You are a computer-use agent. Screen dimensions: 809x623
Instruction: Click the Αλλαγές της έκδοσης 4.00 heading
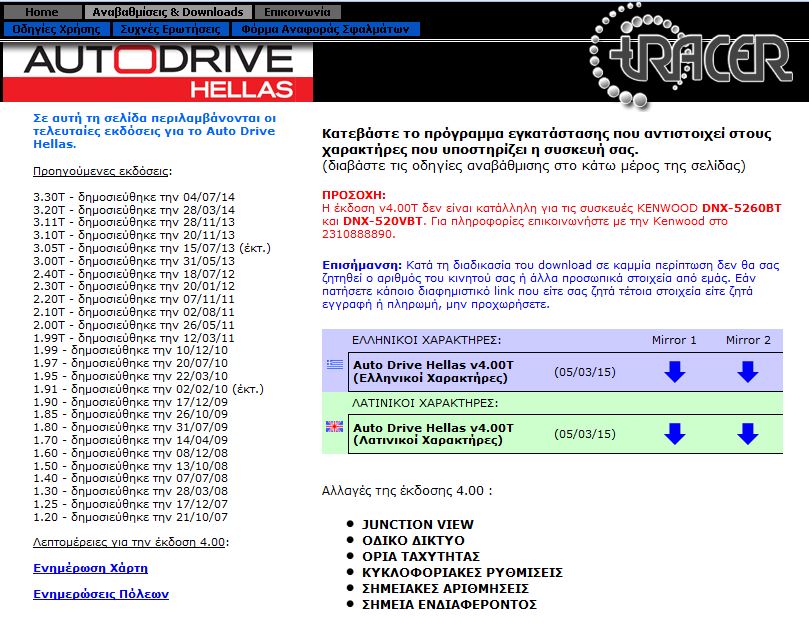click(407, 490)
